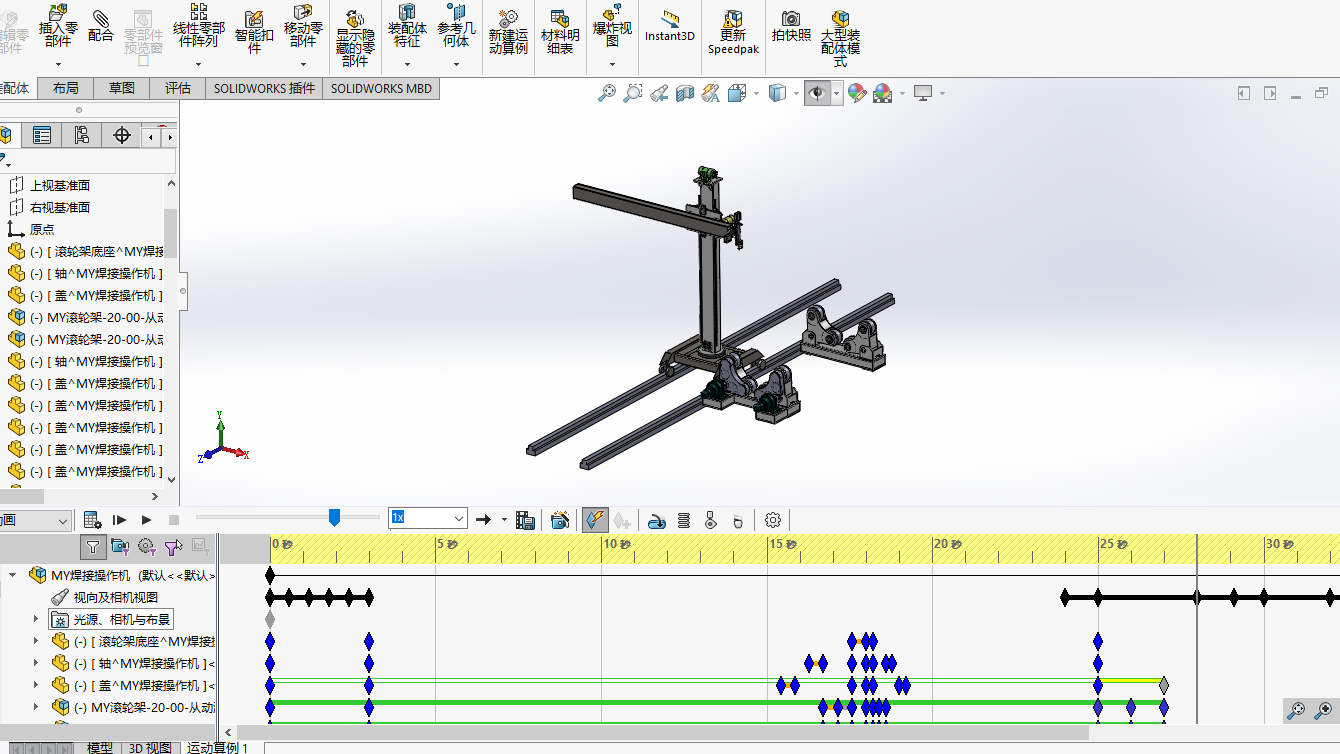Toggle the timeline filter funnel button
Image resolution: width=1340 pixels, height=754 pixels.
pyautogui.click(x=93, y=546)
